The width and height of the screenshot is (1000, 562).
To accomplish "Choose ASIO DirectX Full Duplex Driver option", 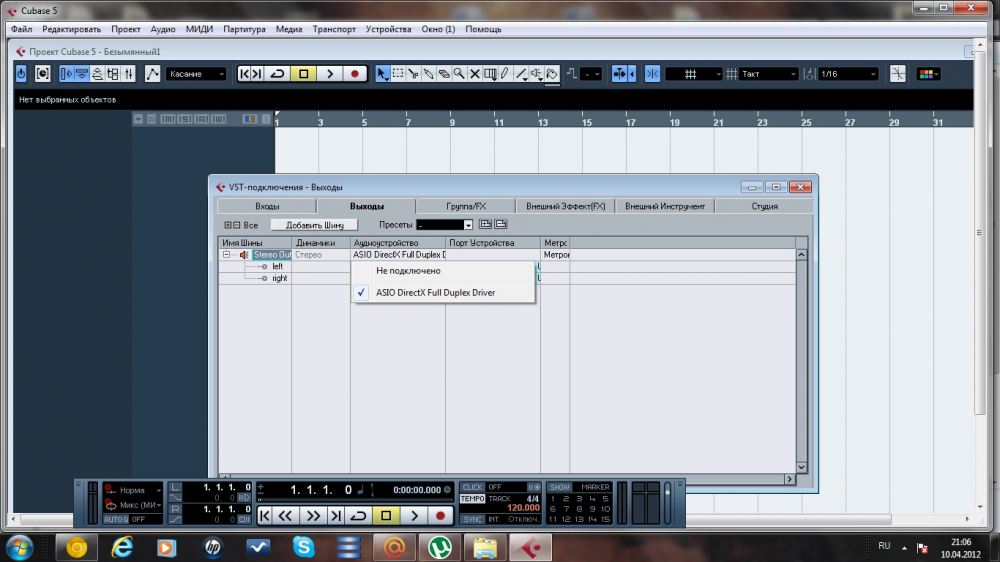I will click(443, 293).
